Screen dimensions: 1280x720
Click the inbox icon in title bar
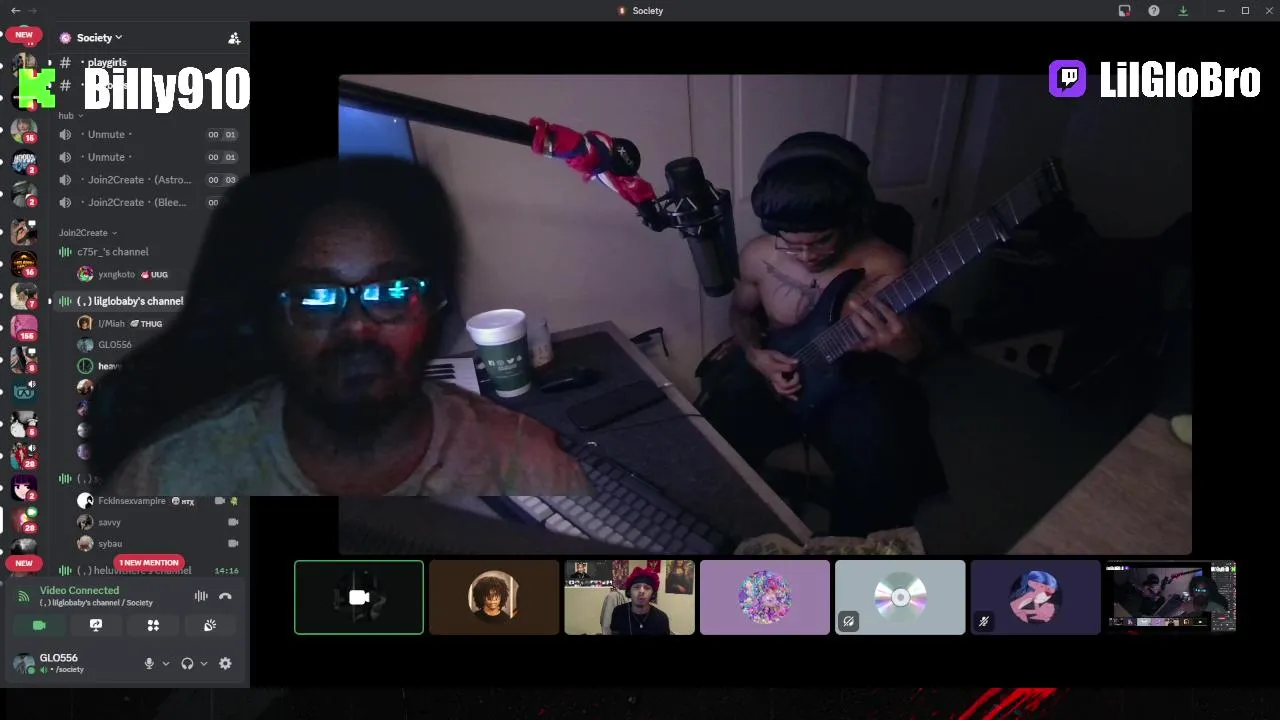(x=1124, y=11)
